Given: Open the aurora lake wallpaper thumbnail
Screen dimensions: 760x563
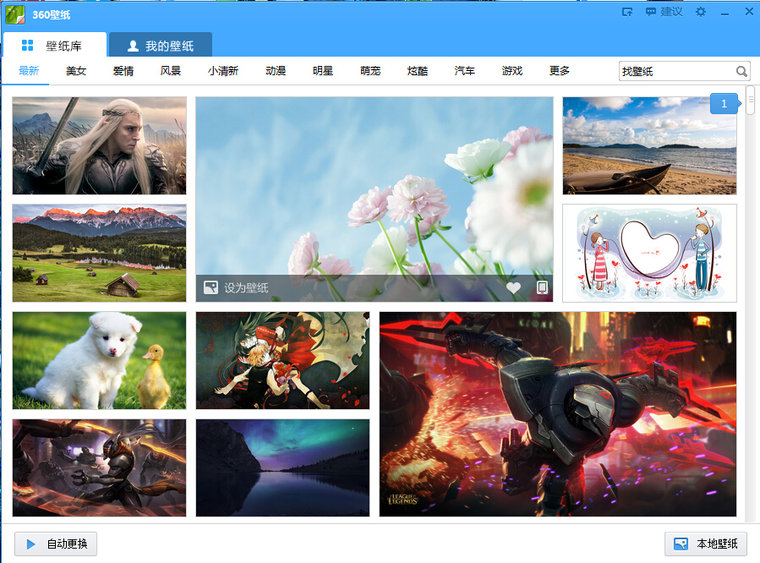Looking at the screenshot, I should (283, 468).
